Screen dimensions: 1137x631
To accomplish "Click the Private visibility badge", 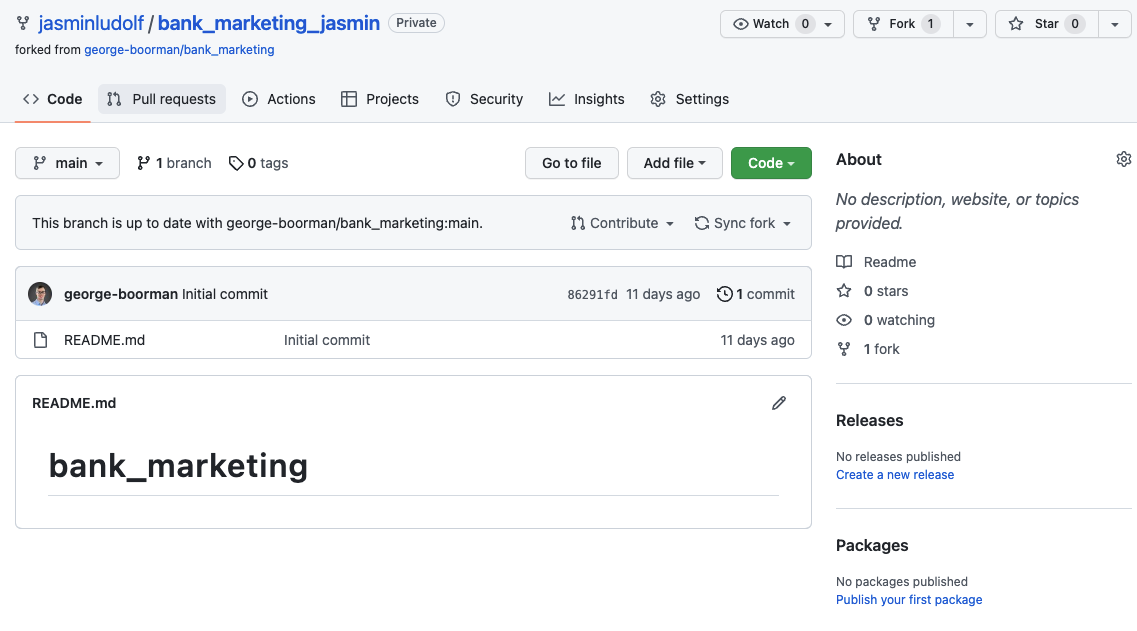I will (416, 23).
